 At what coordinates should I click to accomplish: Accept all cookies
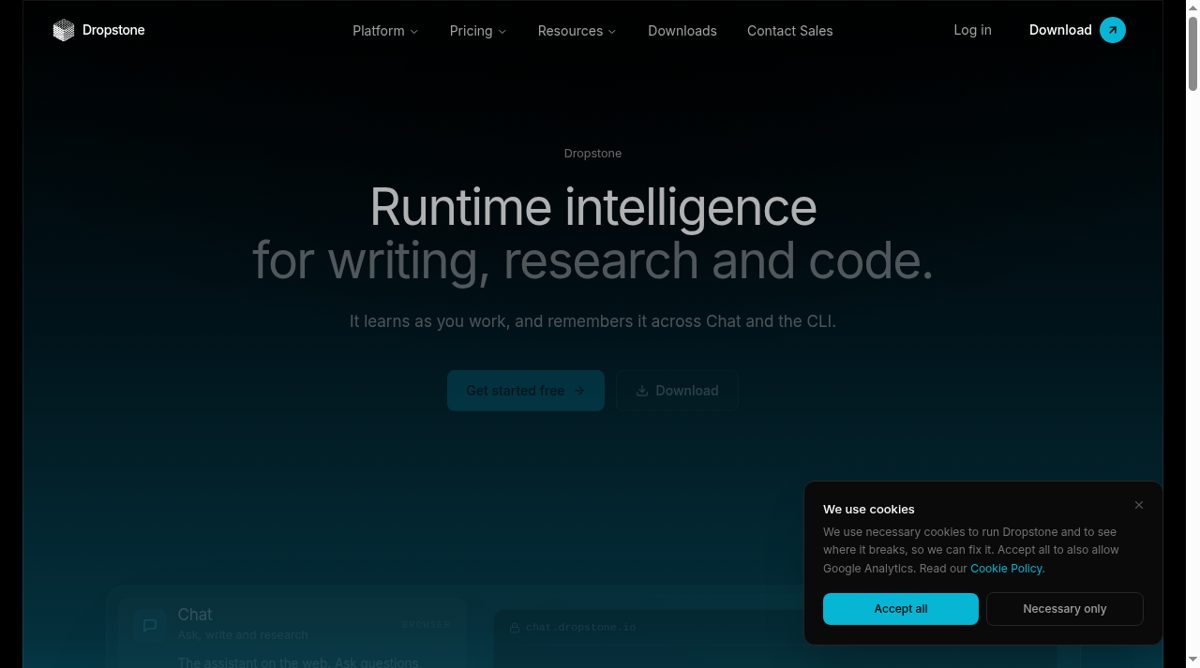point(901,609)
